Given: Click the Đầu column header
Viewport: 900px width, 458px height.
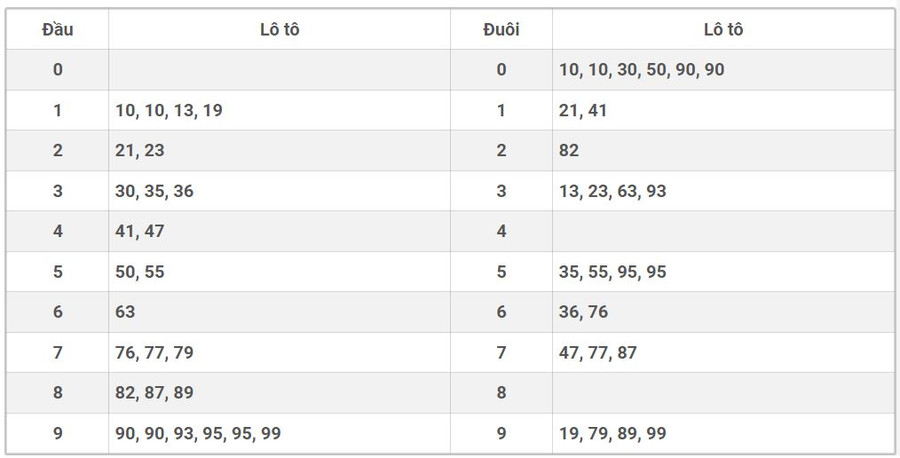Looking at the screenshot, I should [x=57, y=29].
